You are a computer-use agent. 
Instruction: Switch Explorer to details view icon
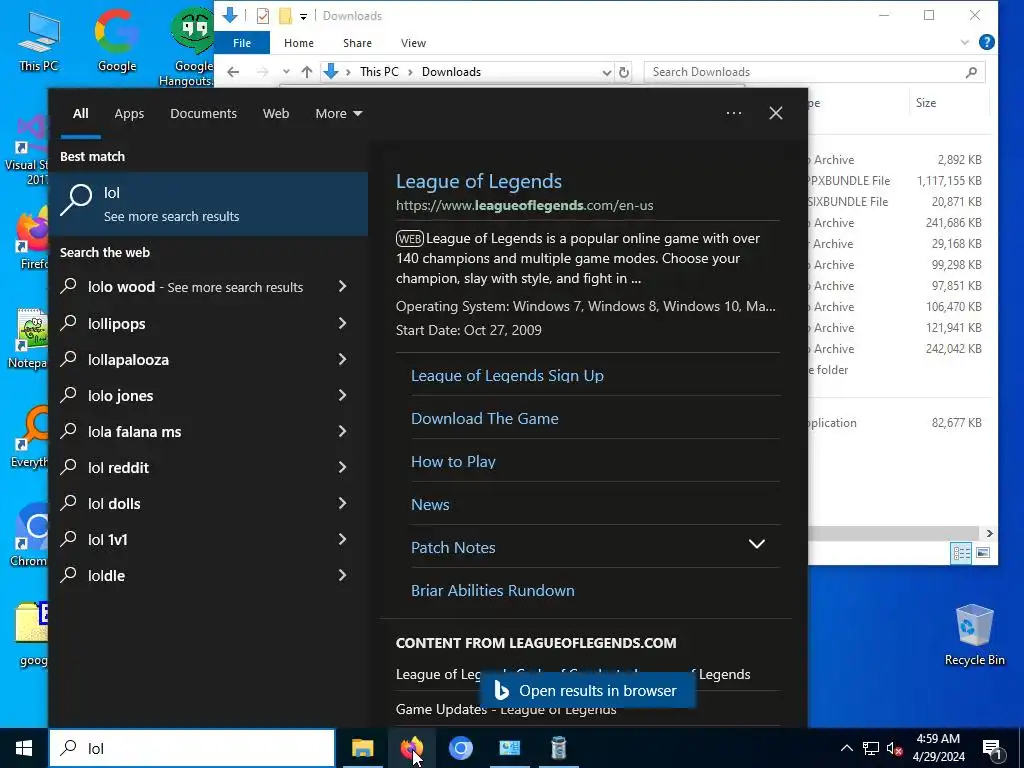961,553
